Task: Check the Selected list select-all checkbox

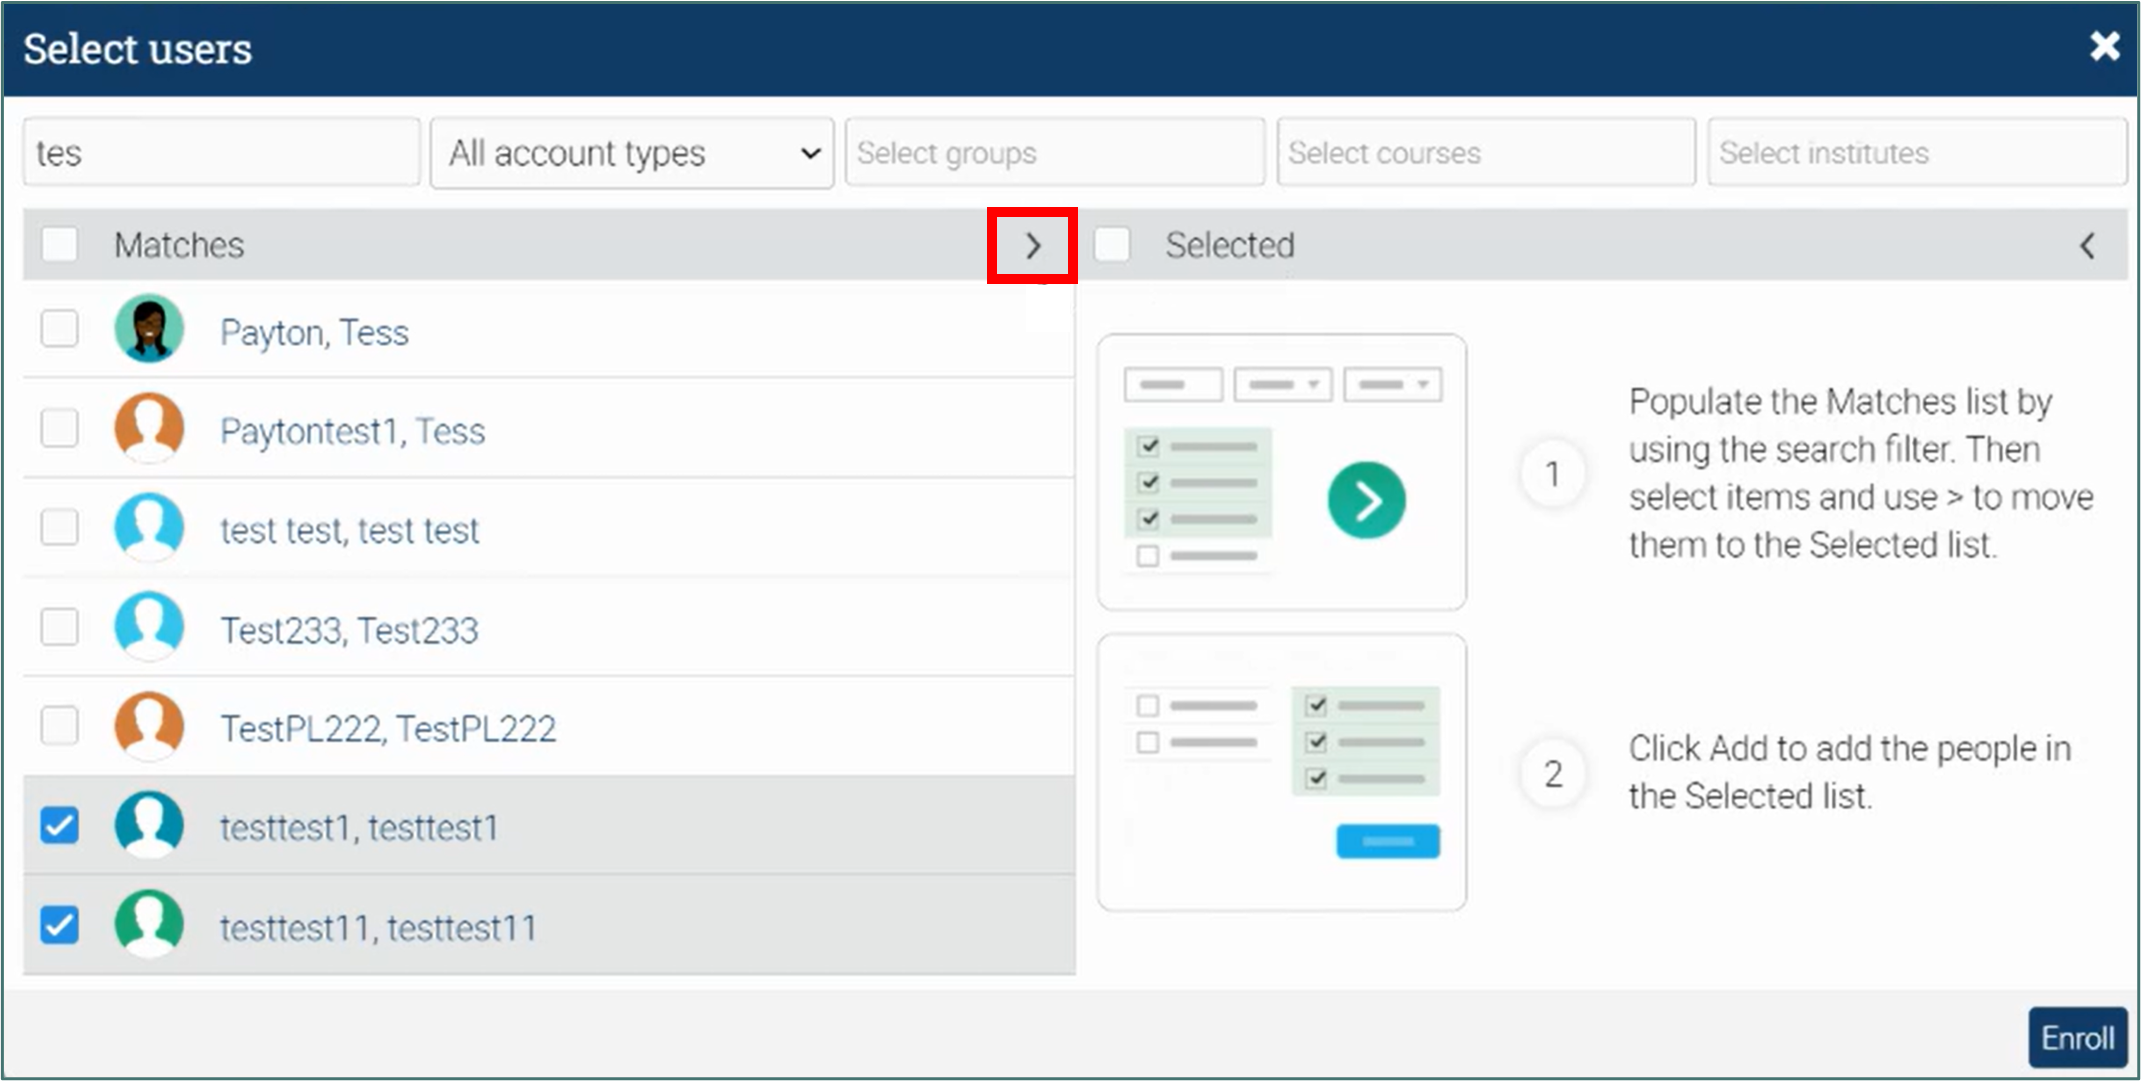Action: click(x=1112, y=245)
